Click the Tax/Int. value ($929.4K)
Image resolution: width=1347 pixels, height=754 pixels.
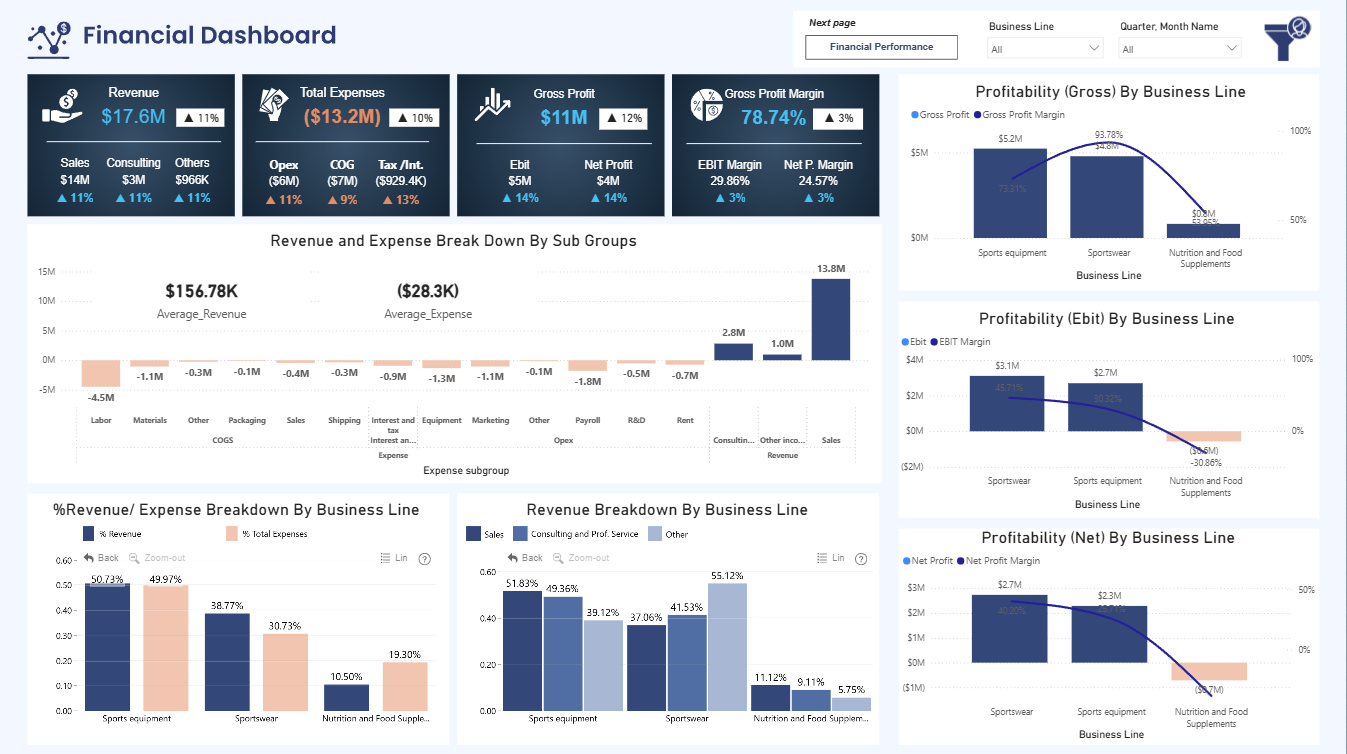click(x=401, y=181)
